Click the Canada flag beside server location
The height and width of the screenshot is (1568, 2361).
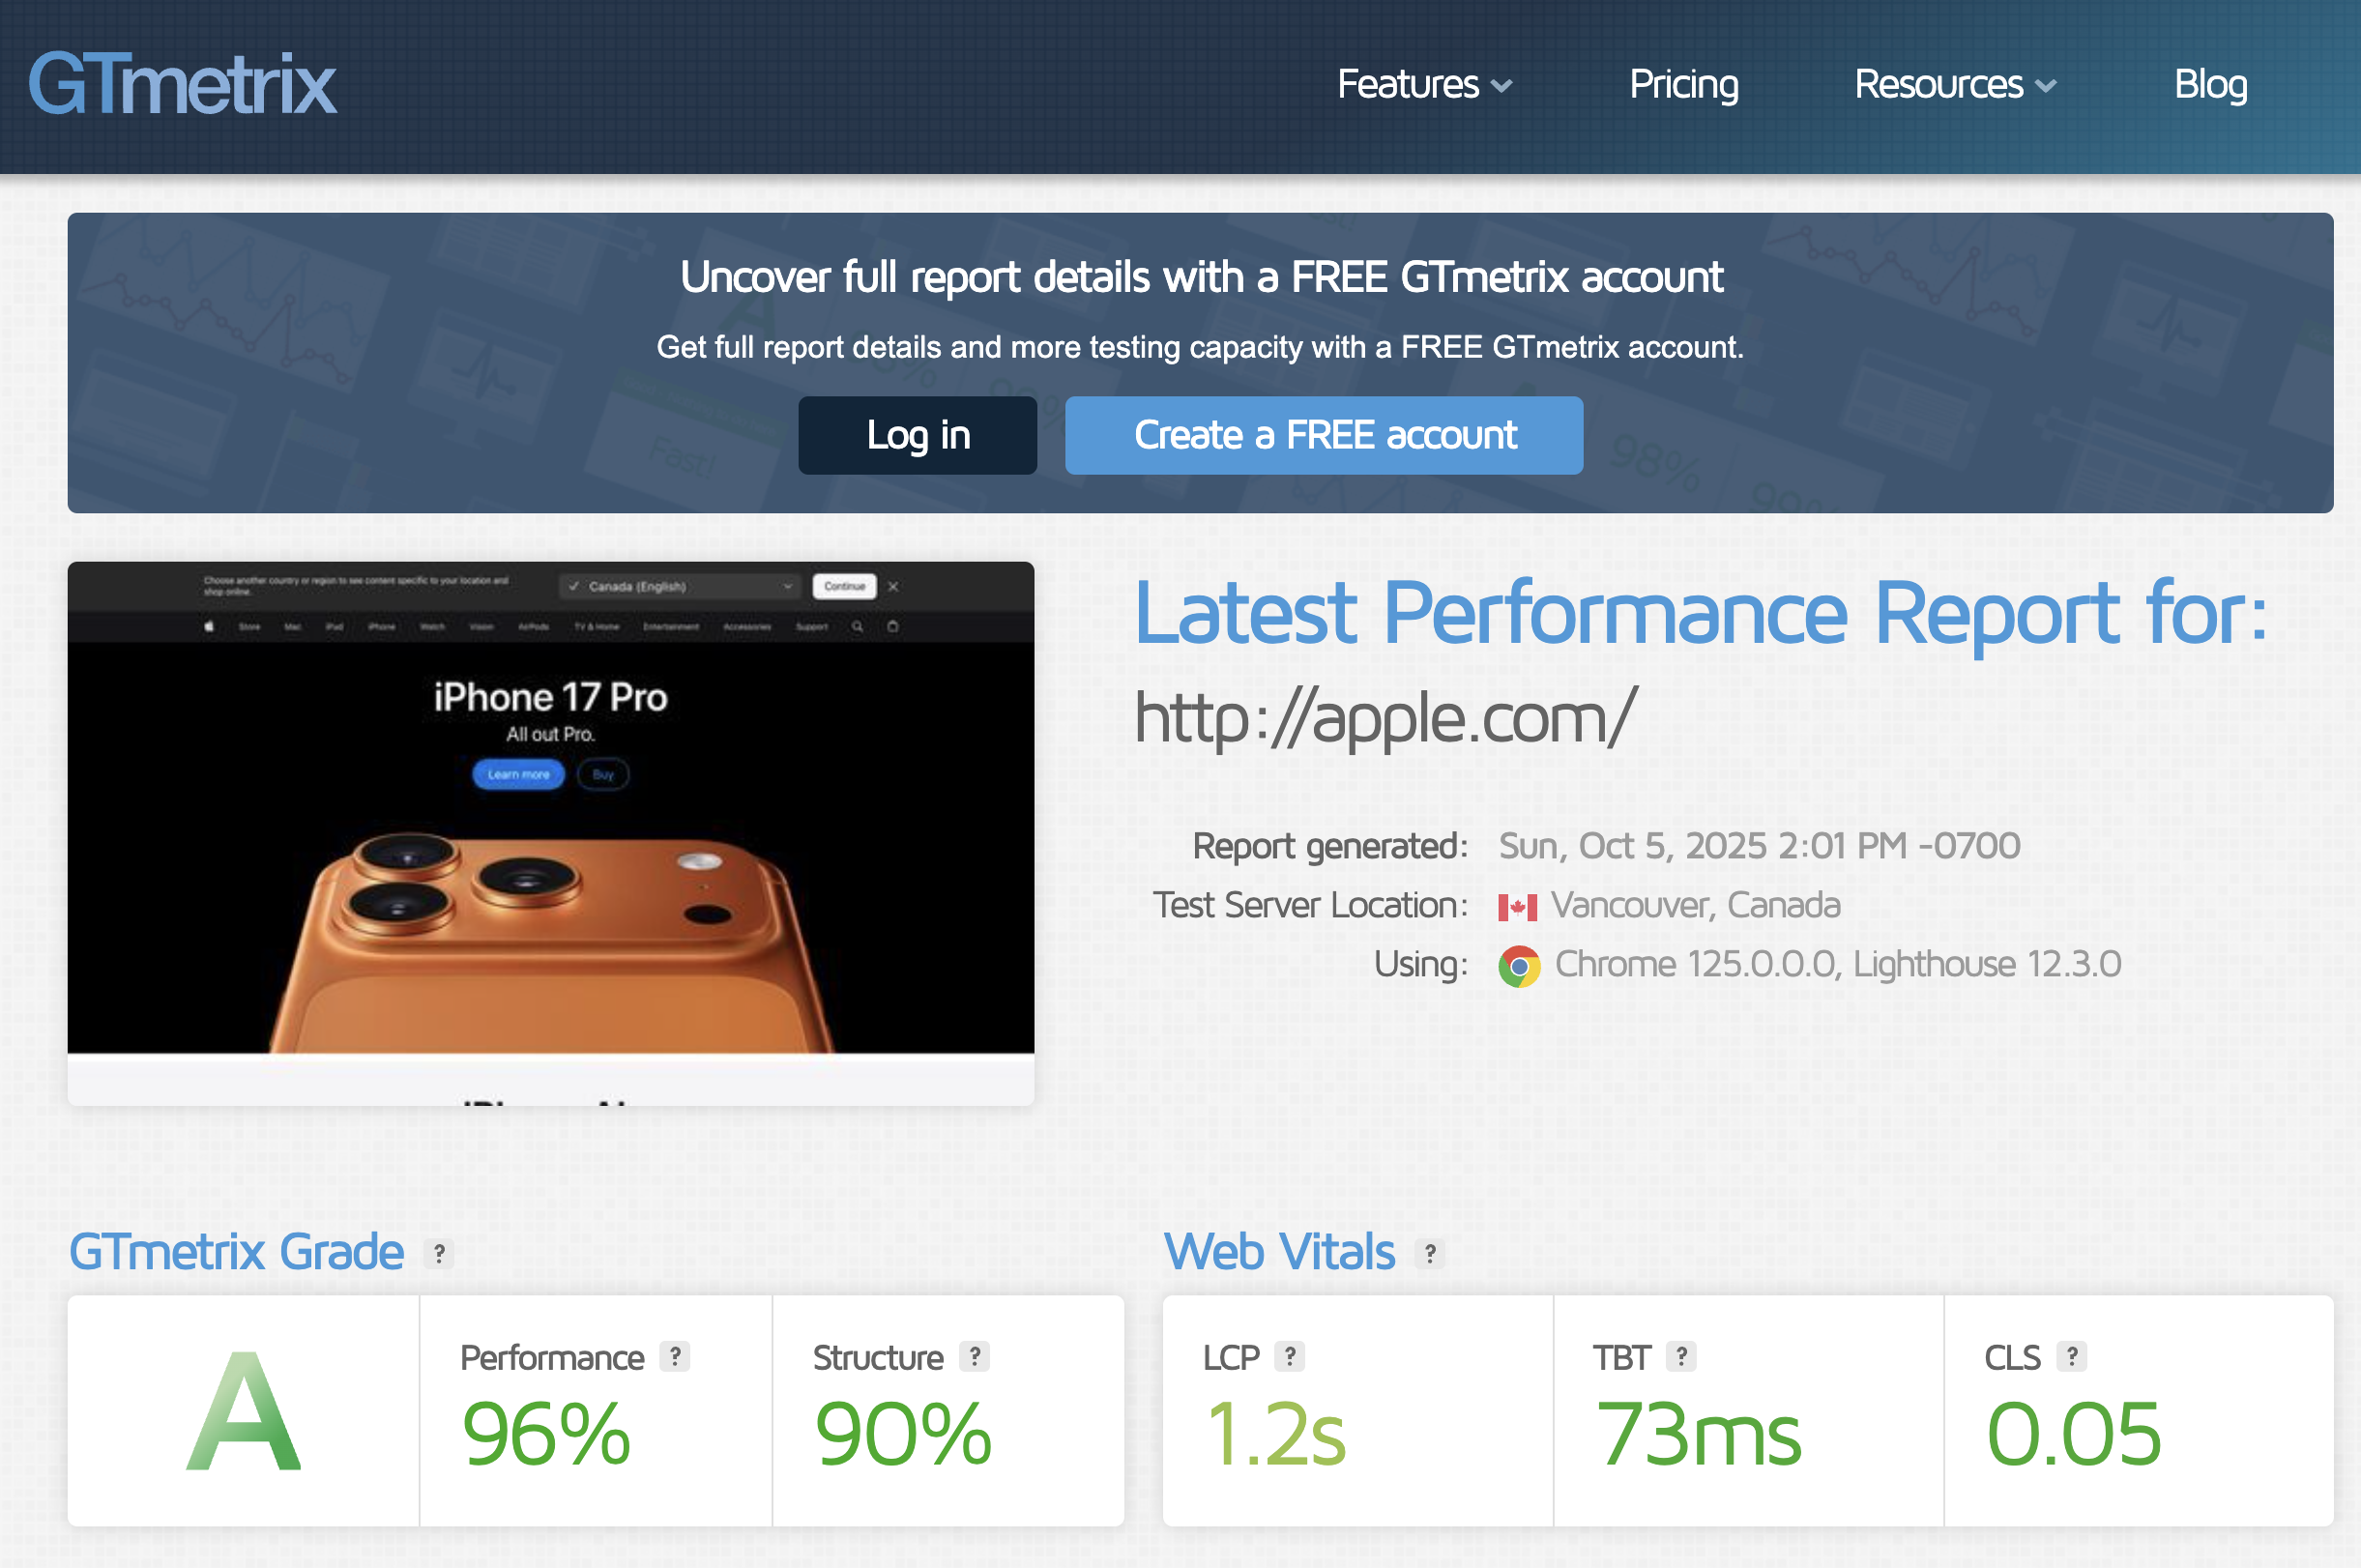coord(1518,905)
